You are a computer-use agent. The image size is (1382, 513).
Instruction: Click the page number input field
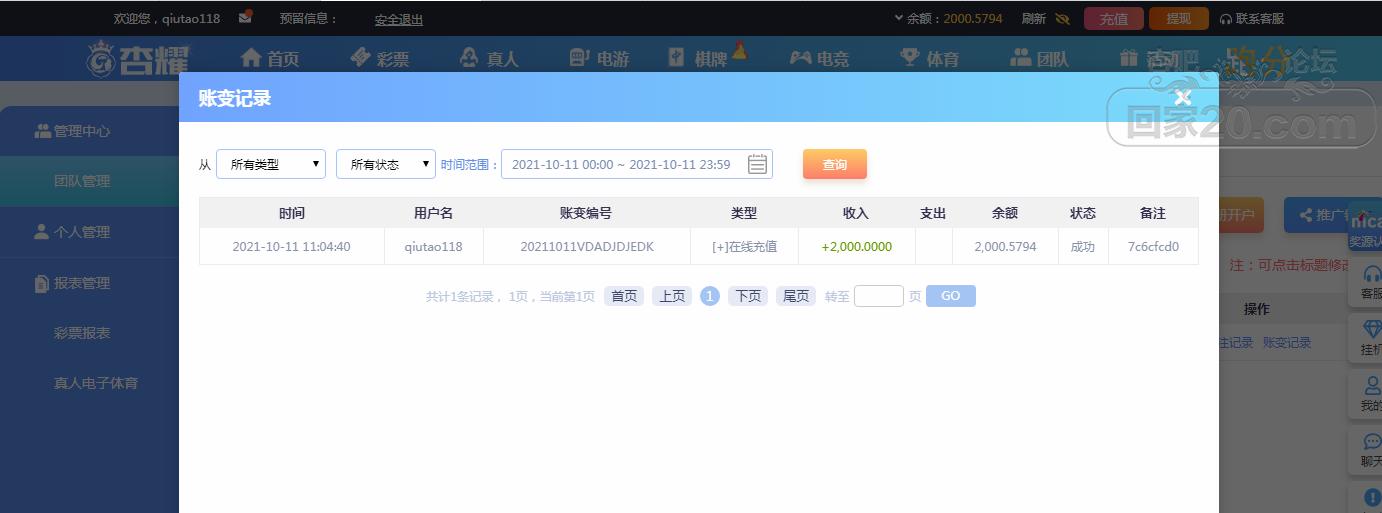coord(879,296)
